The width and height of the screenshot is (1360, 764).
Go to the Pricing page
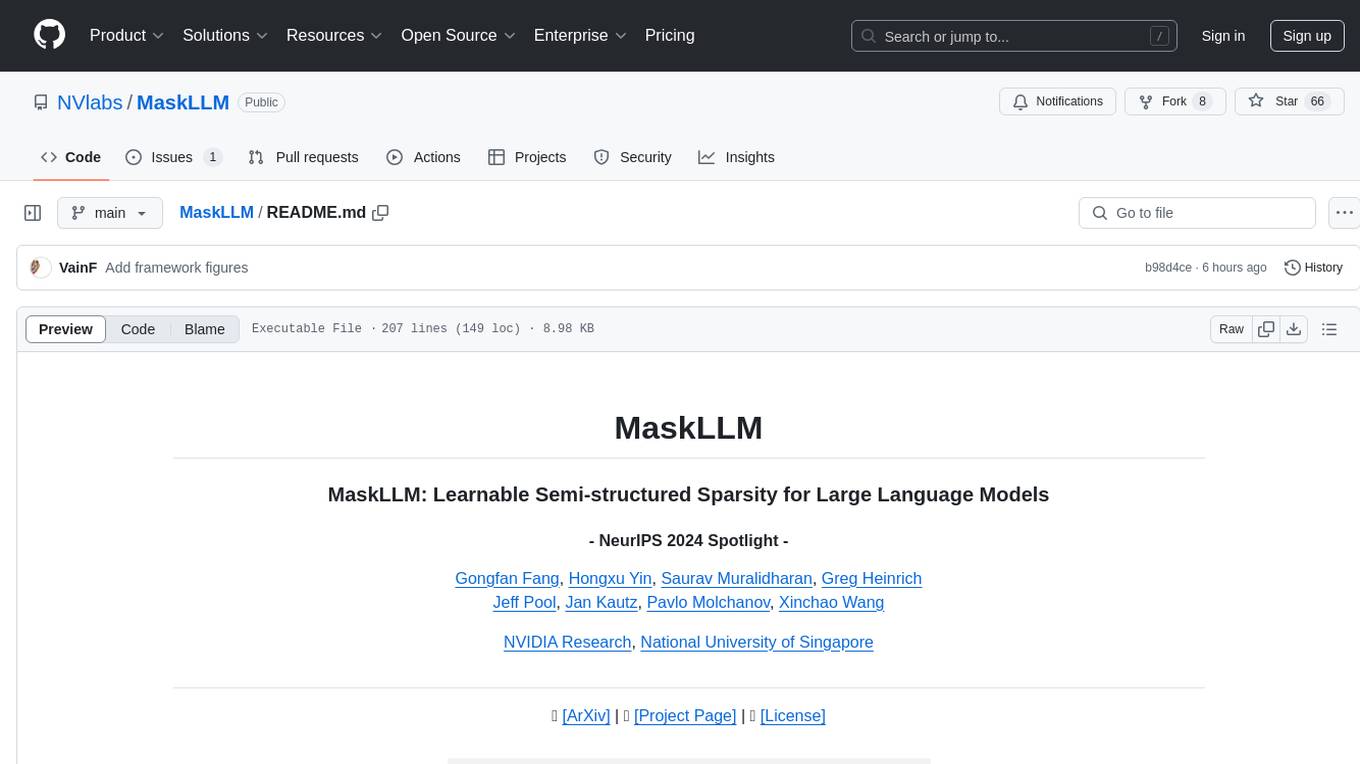(670, 35)
